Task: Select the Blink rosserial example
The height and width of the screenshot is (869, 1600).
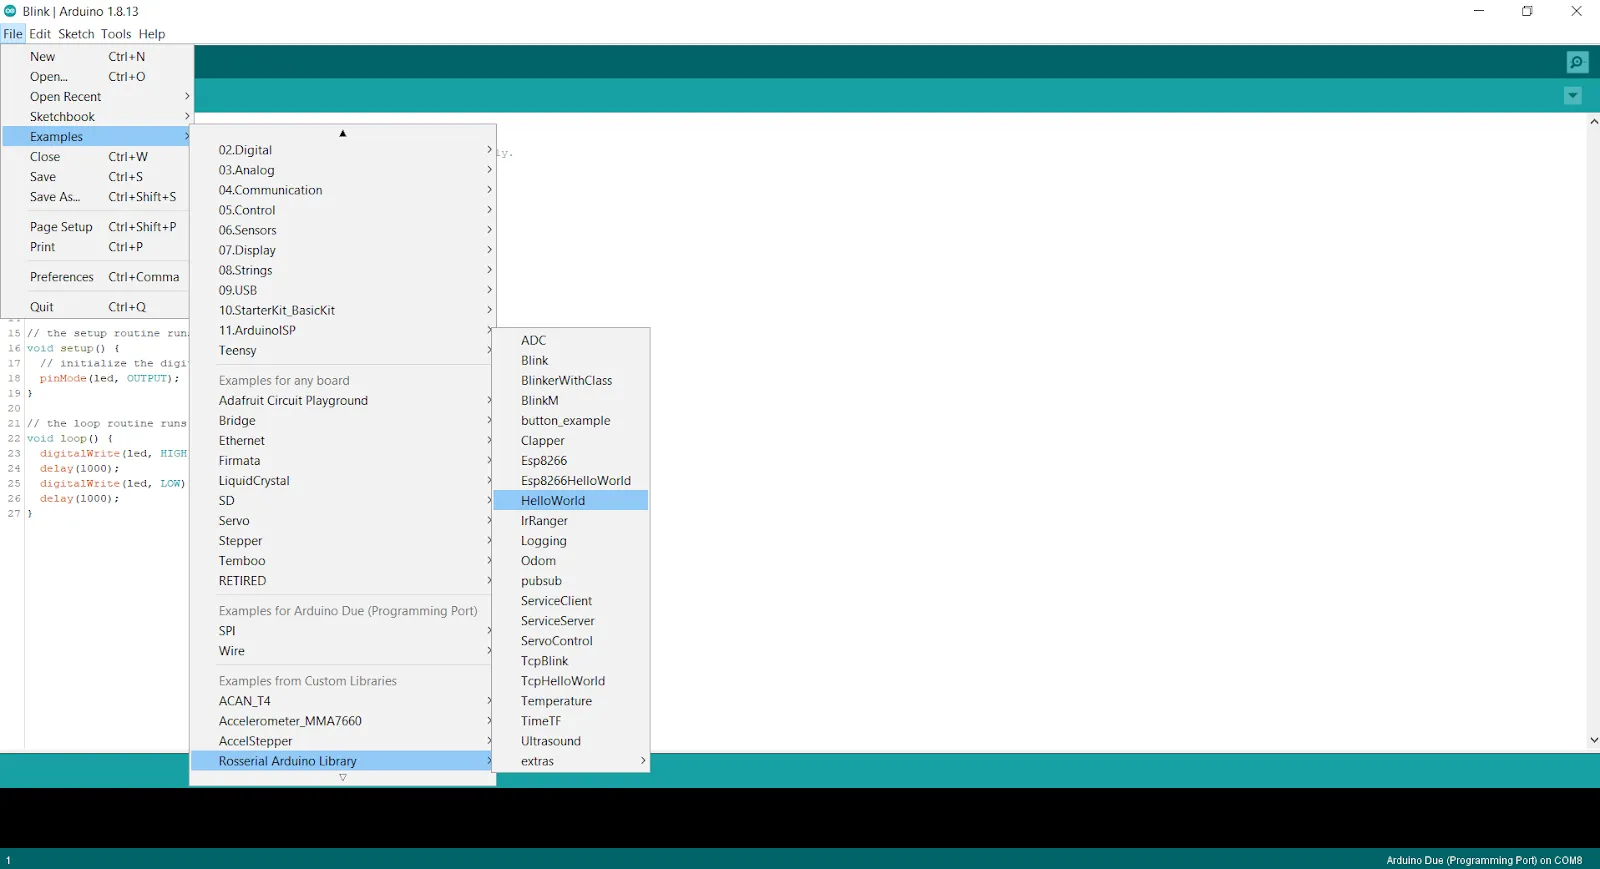Action: [535, 361]
